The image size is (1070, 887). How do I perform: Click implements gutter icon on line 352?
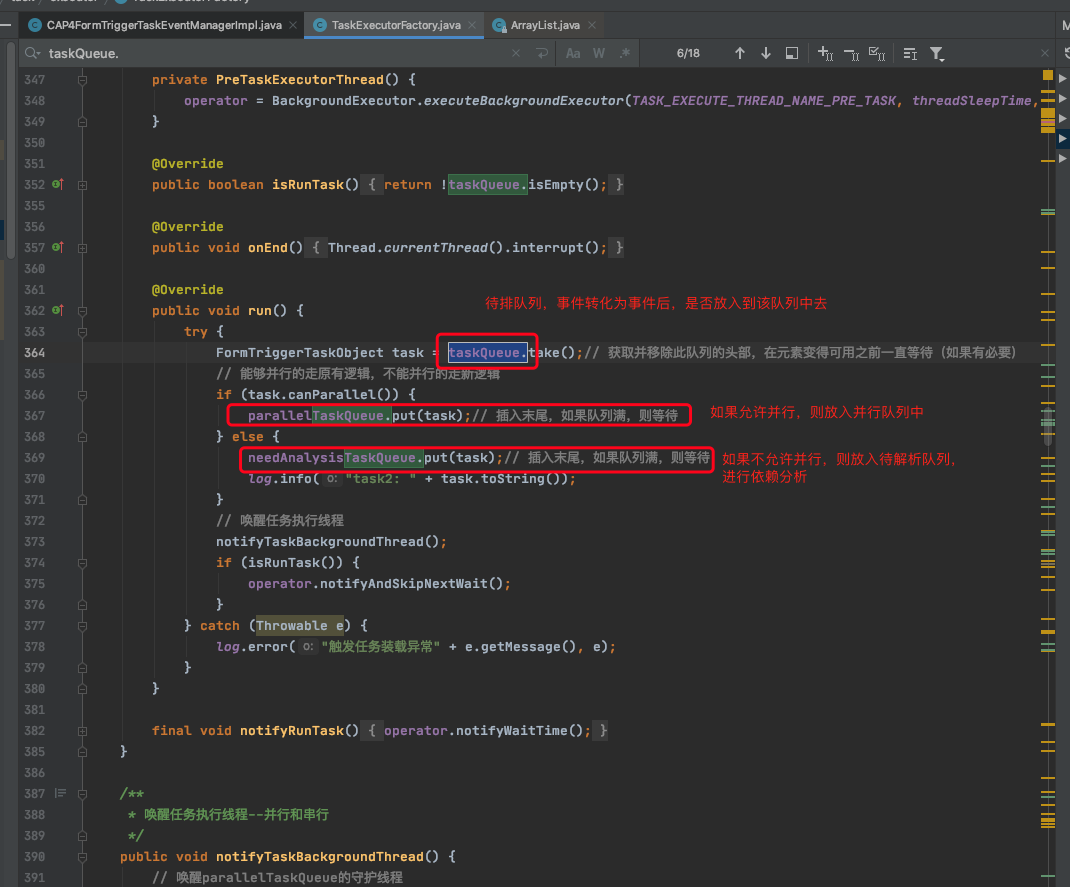57,185
